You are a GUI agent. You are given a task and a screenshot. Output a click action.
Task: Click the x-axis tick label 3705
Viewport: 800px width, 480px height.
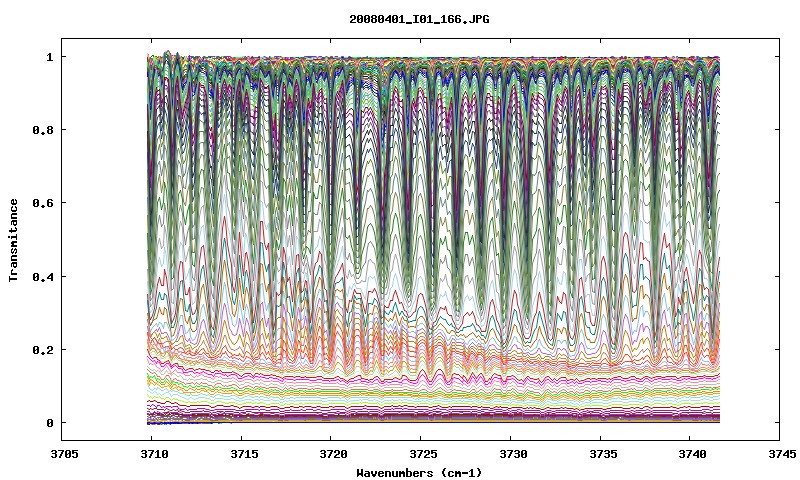[x=64, y=454]
